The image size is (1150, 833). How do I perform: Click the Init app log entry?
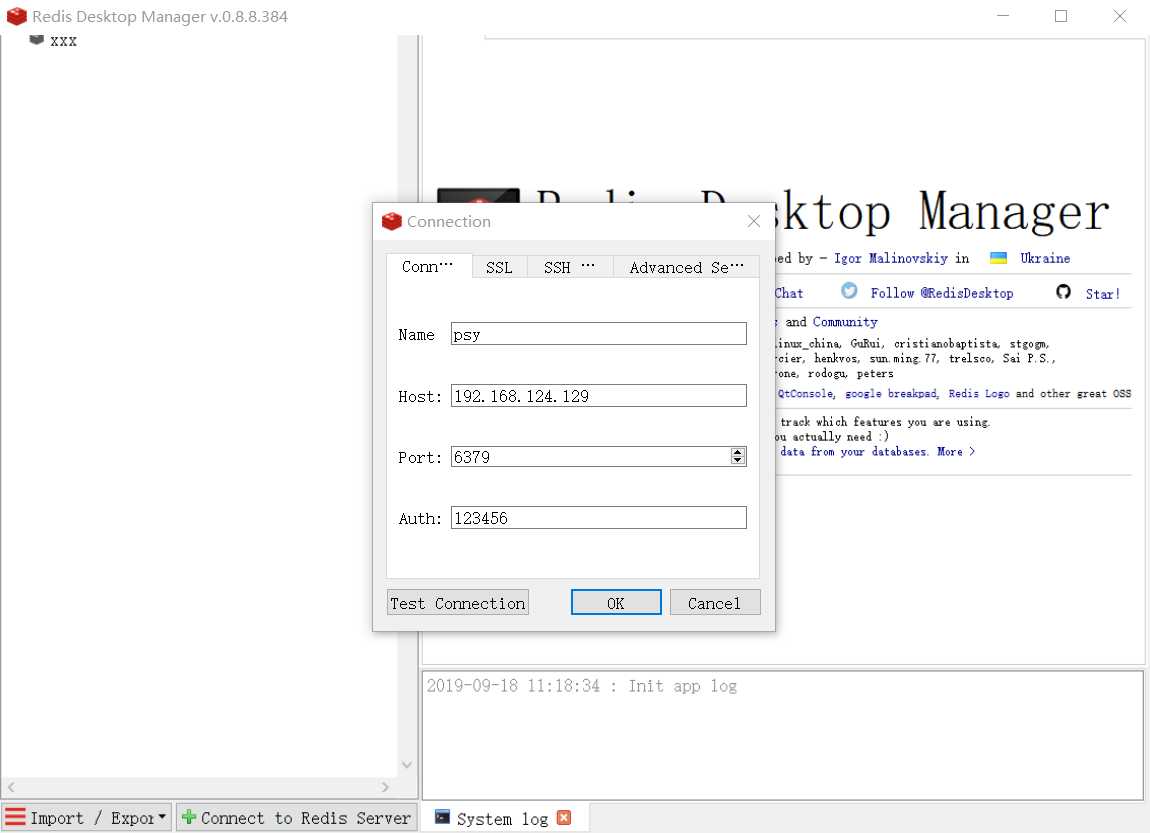(x=582, y=686)
